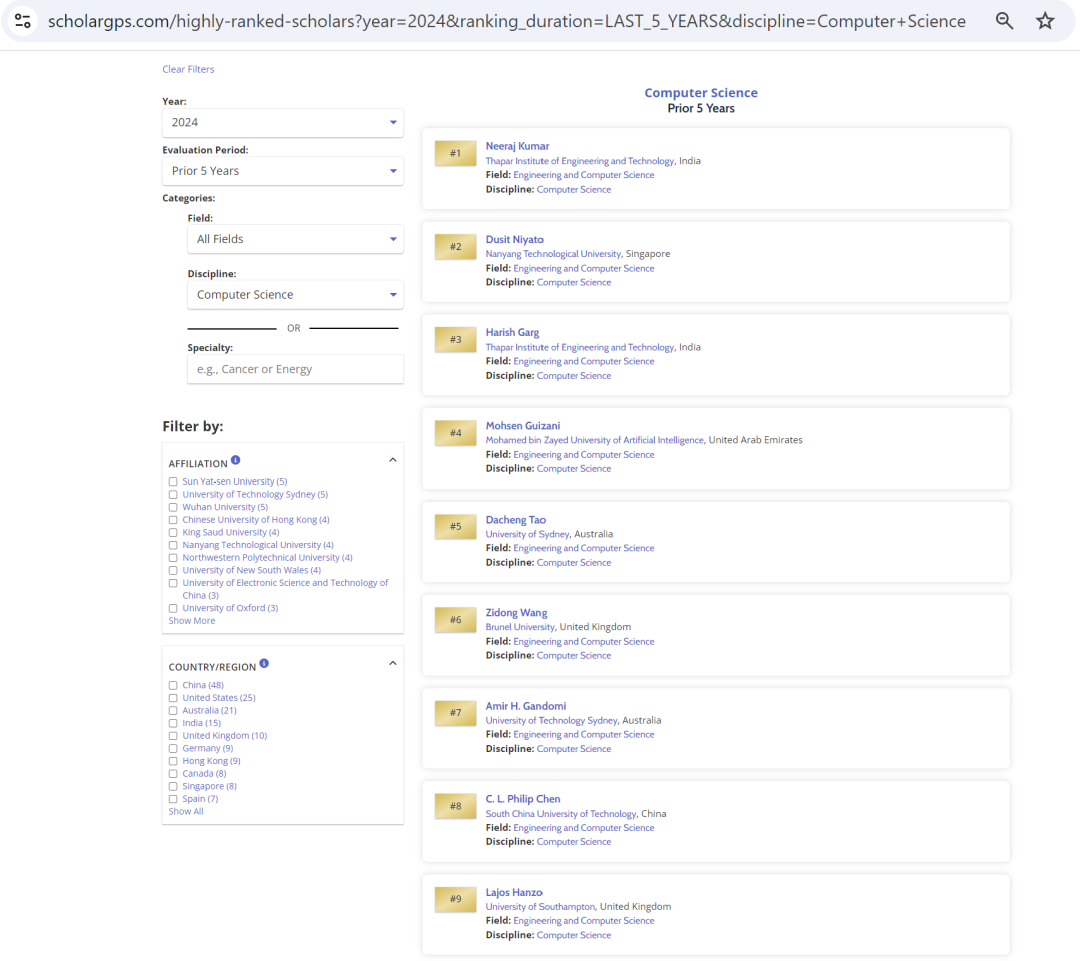The height and width of the screenshot is (961, 1080).
Task: Open C. L. Philip Chen's profile
Action: [x=523, y=799]
